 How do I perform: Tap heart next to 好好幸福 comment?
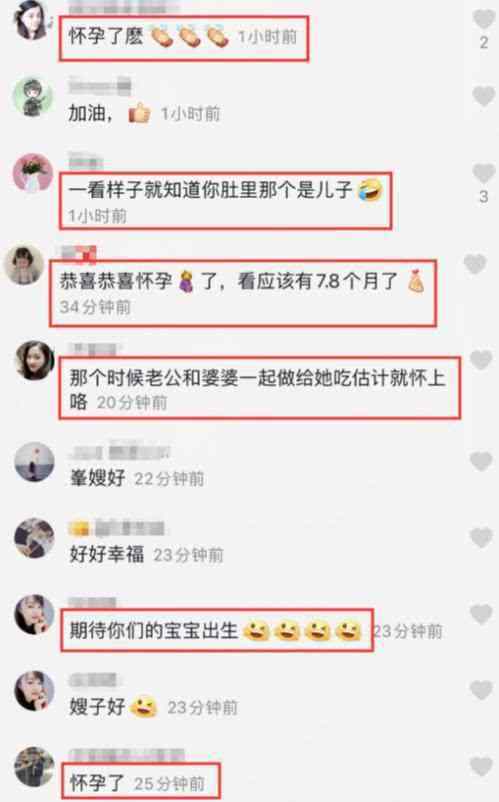[x=481, y=538]
